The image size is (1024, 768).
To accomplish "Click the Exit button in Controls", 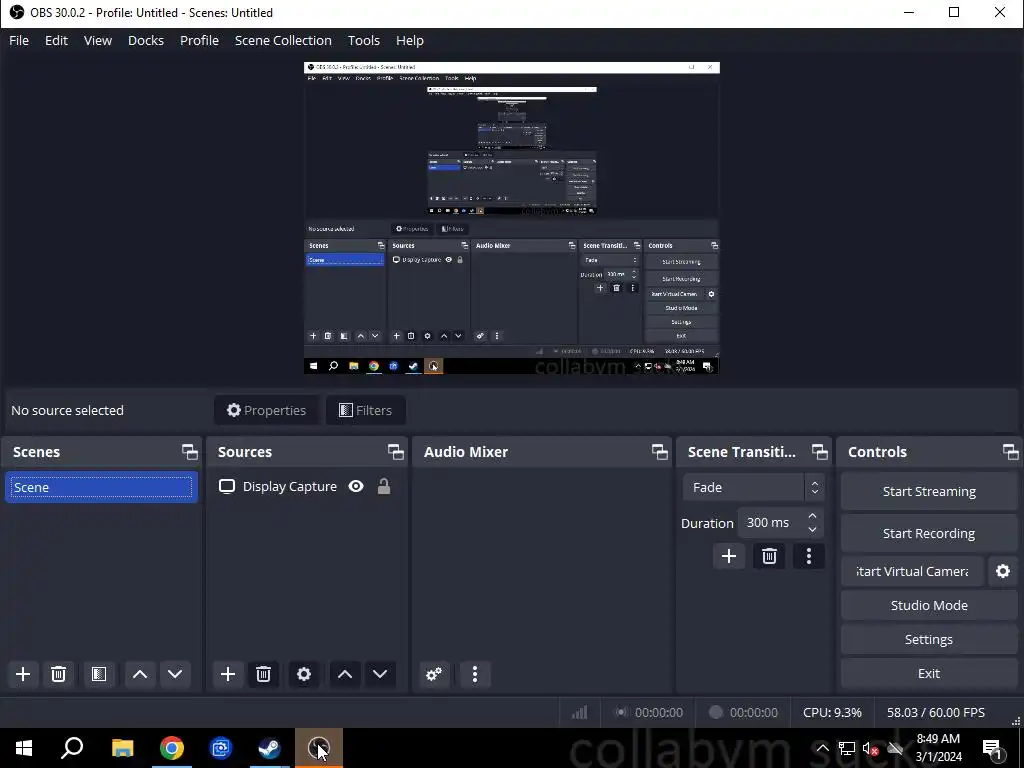I will 929,673.
